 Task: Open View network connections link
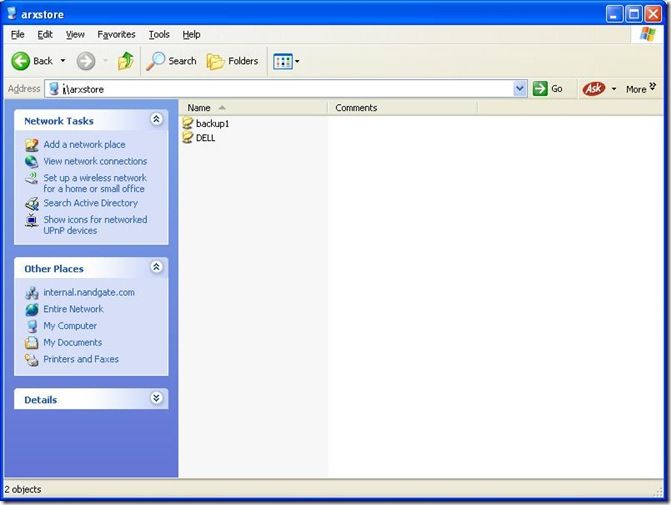pyautogui.click(x=95, y=161)
